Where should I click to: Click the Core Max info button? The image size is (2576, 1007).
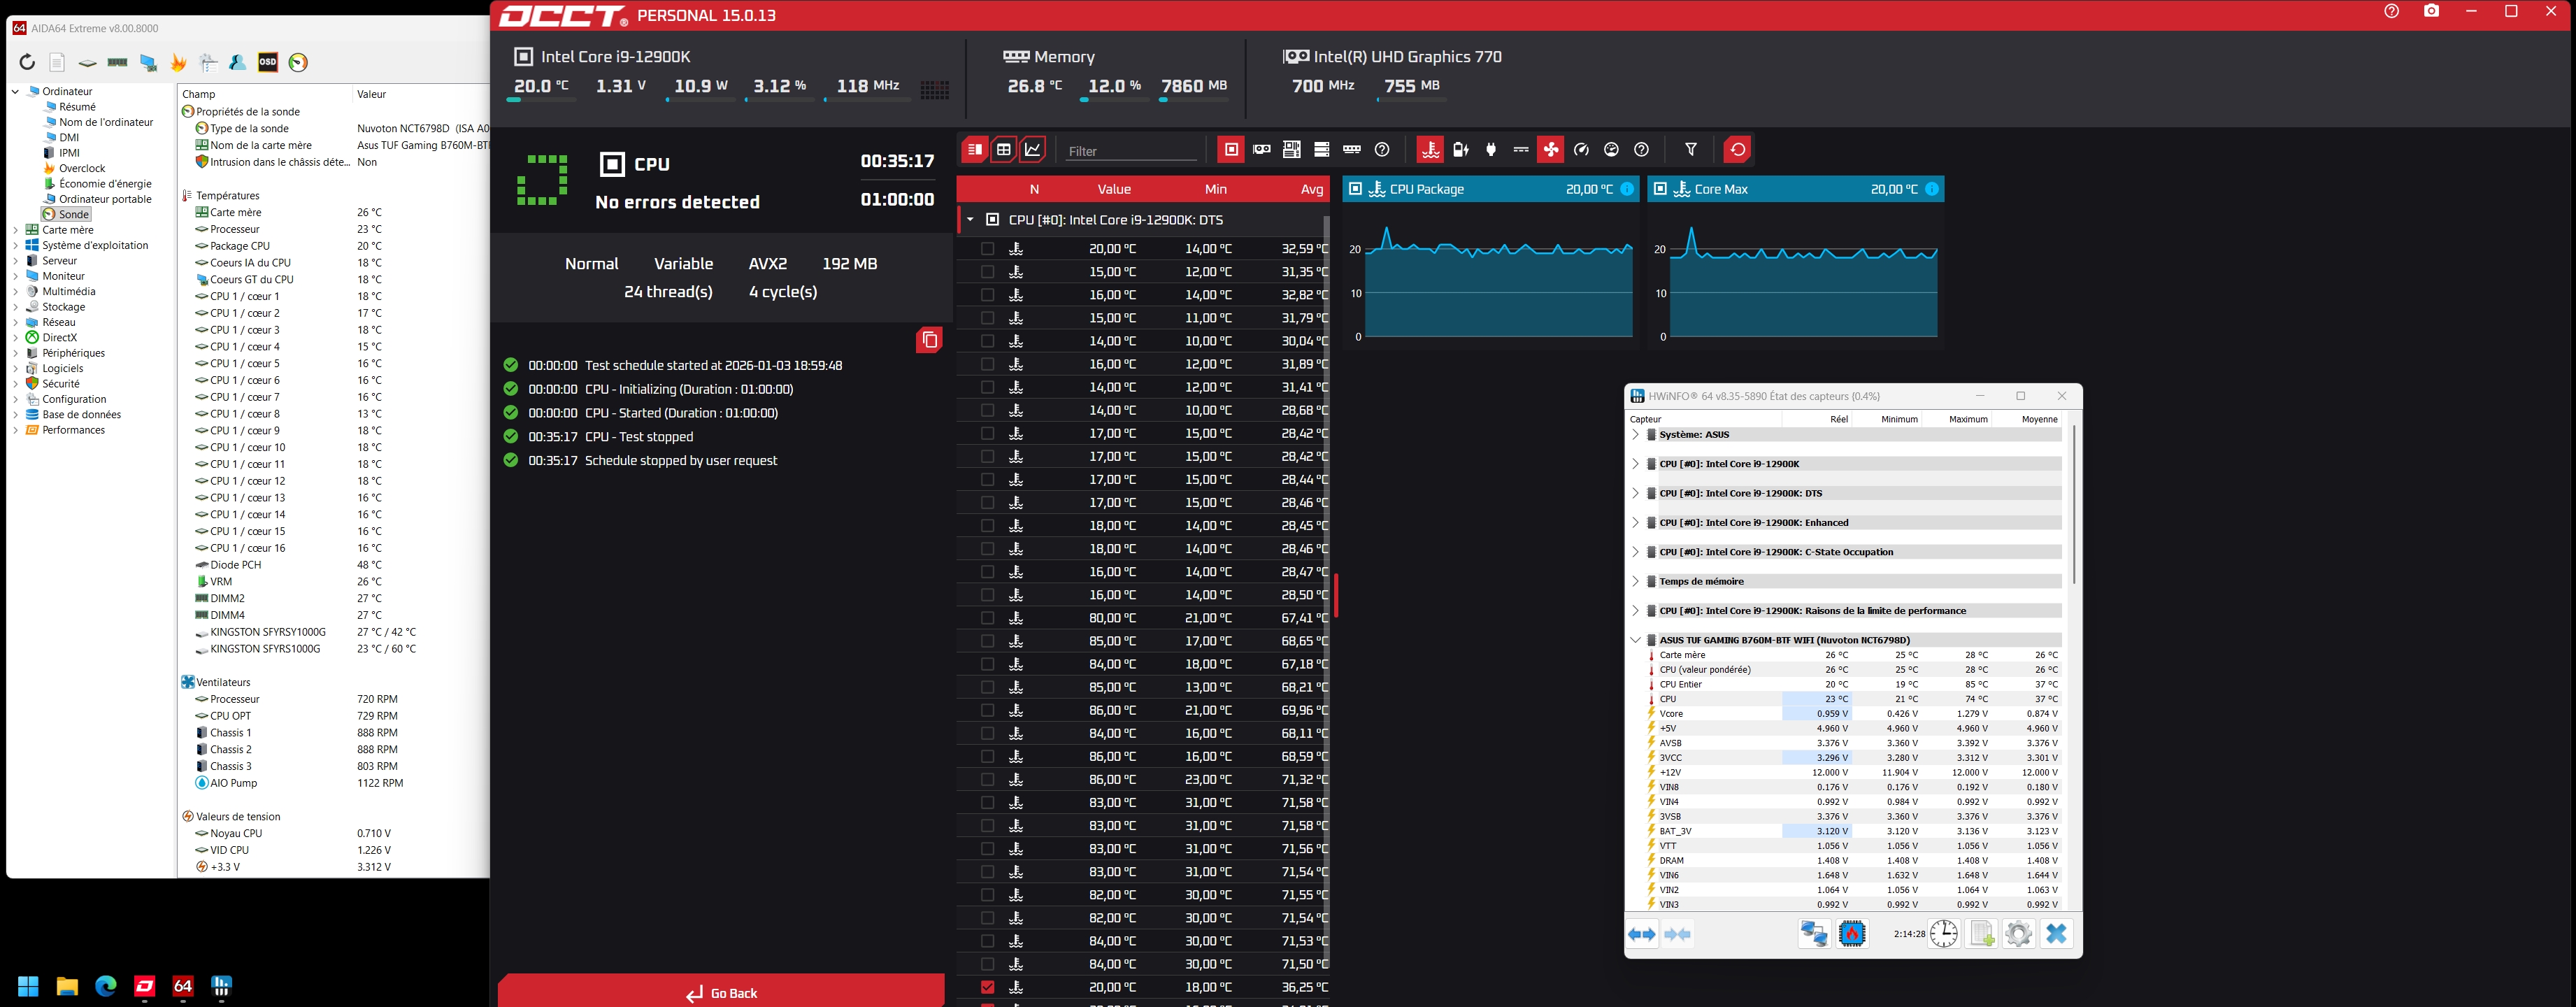pyautogui.click(x=1932, y=189)
